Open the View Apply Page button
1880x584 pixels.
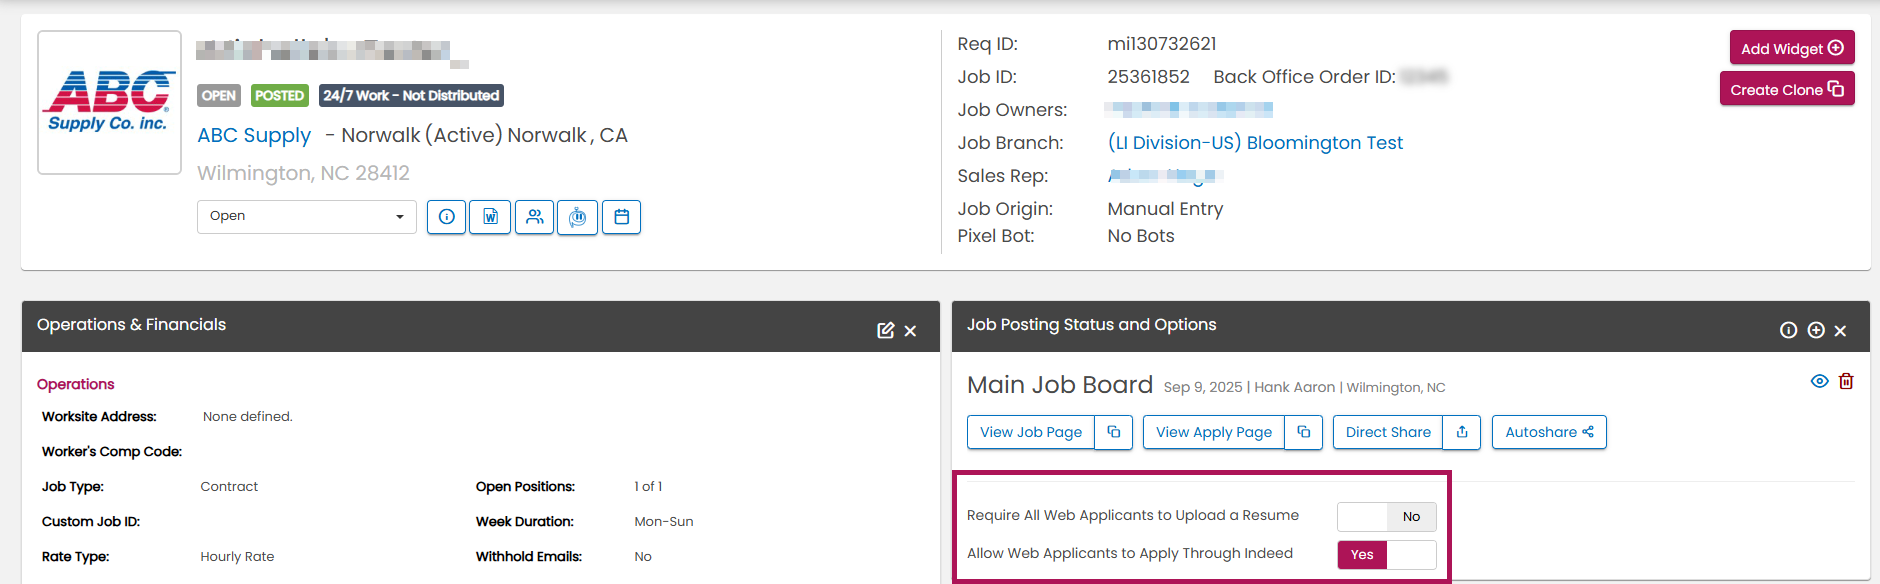[x=1214, y=432]
